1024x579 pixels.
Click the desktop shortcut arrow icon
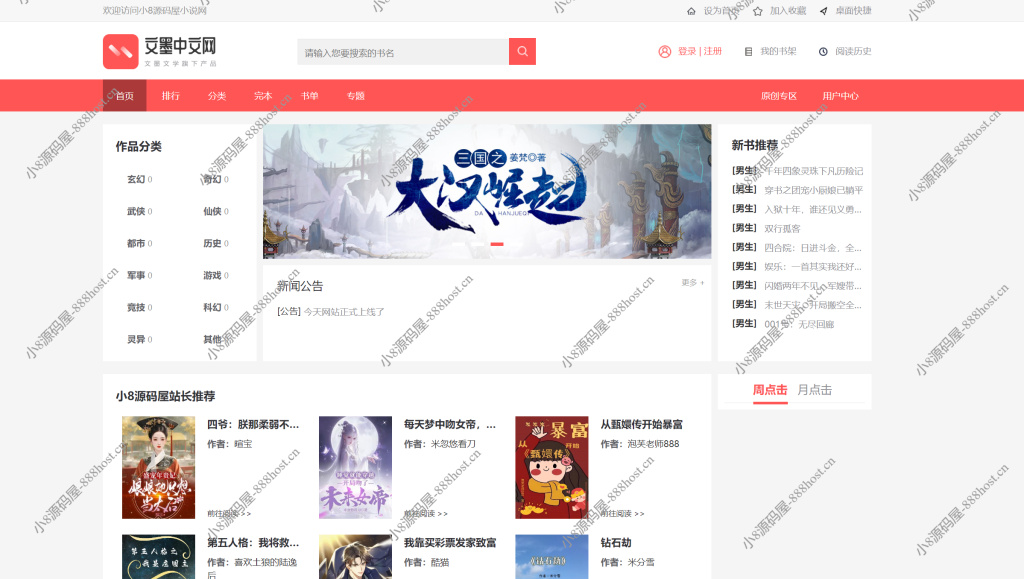[824, 11]
